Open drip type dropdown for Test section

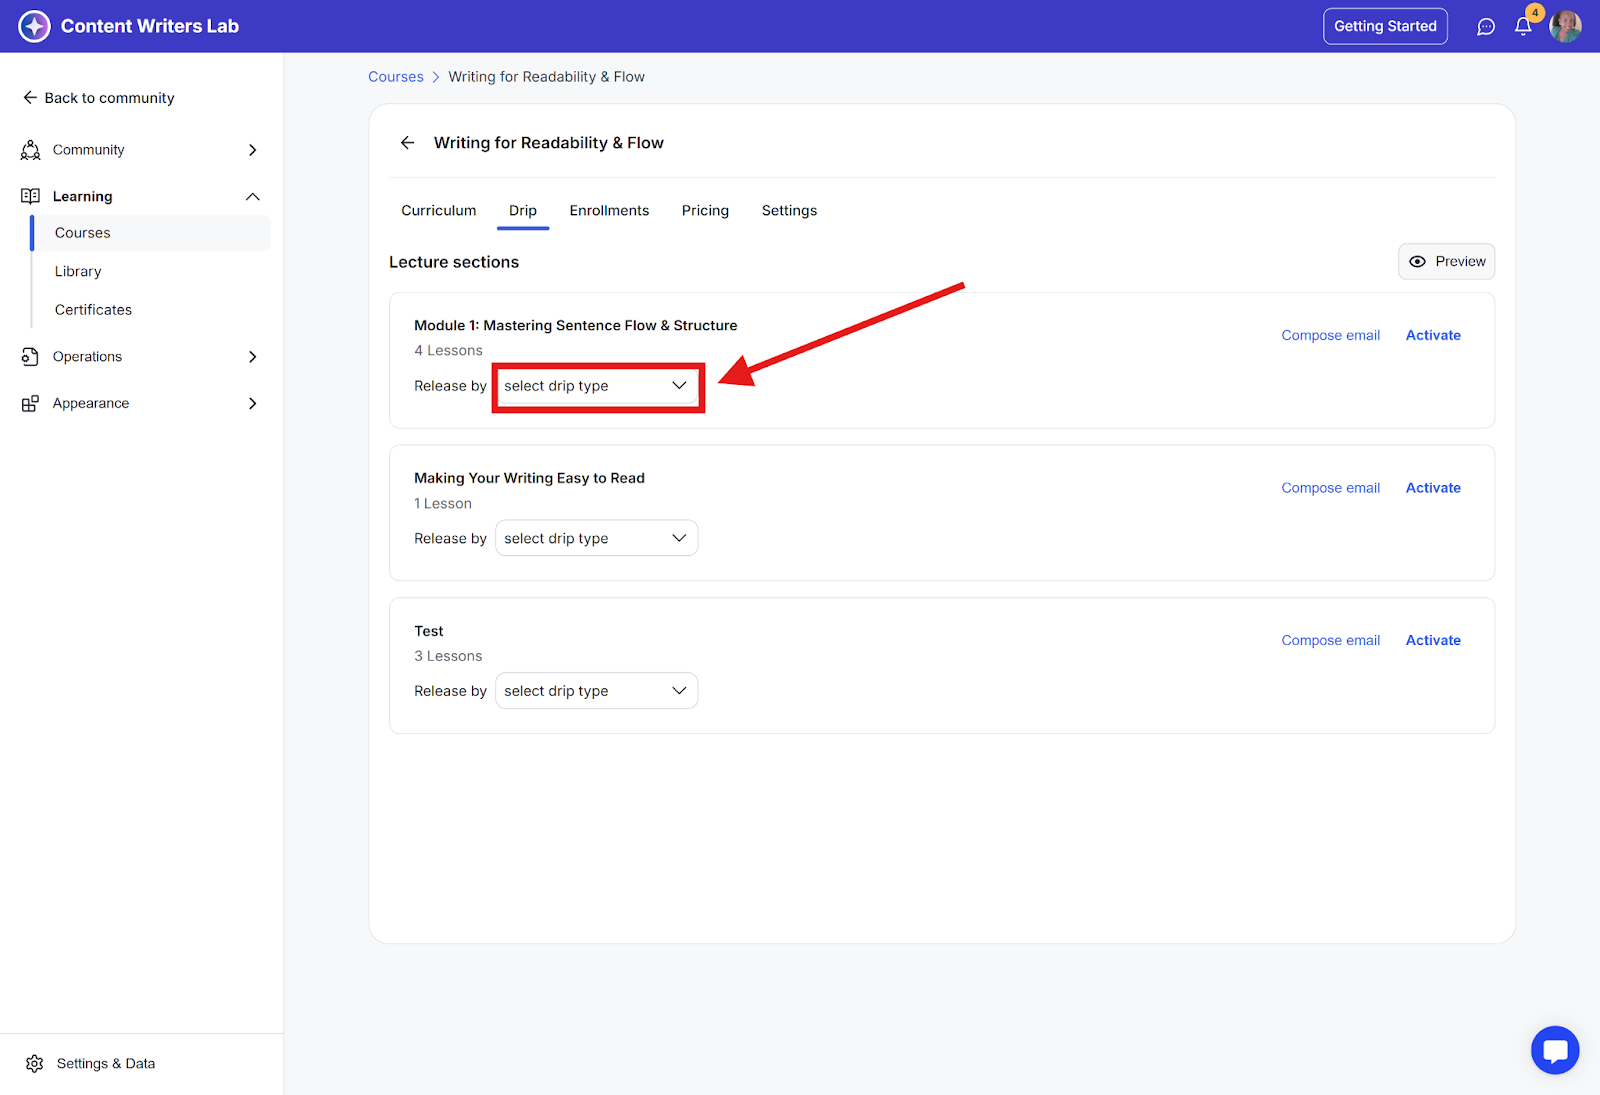pos(596,691)
